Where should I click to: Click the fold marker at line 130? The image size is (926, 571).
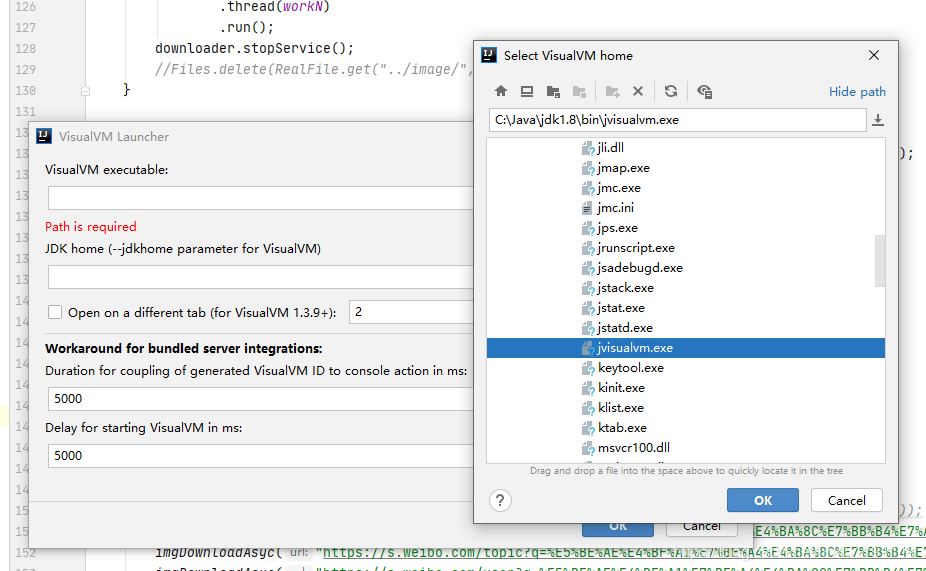pyautogui.click(x=86, y=91)
